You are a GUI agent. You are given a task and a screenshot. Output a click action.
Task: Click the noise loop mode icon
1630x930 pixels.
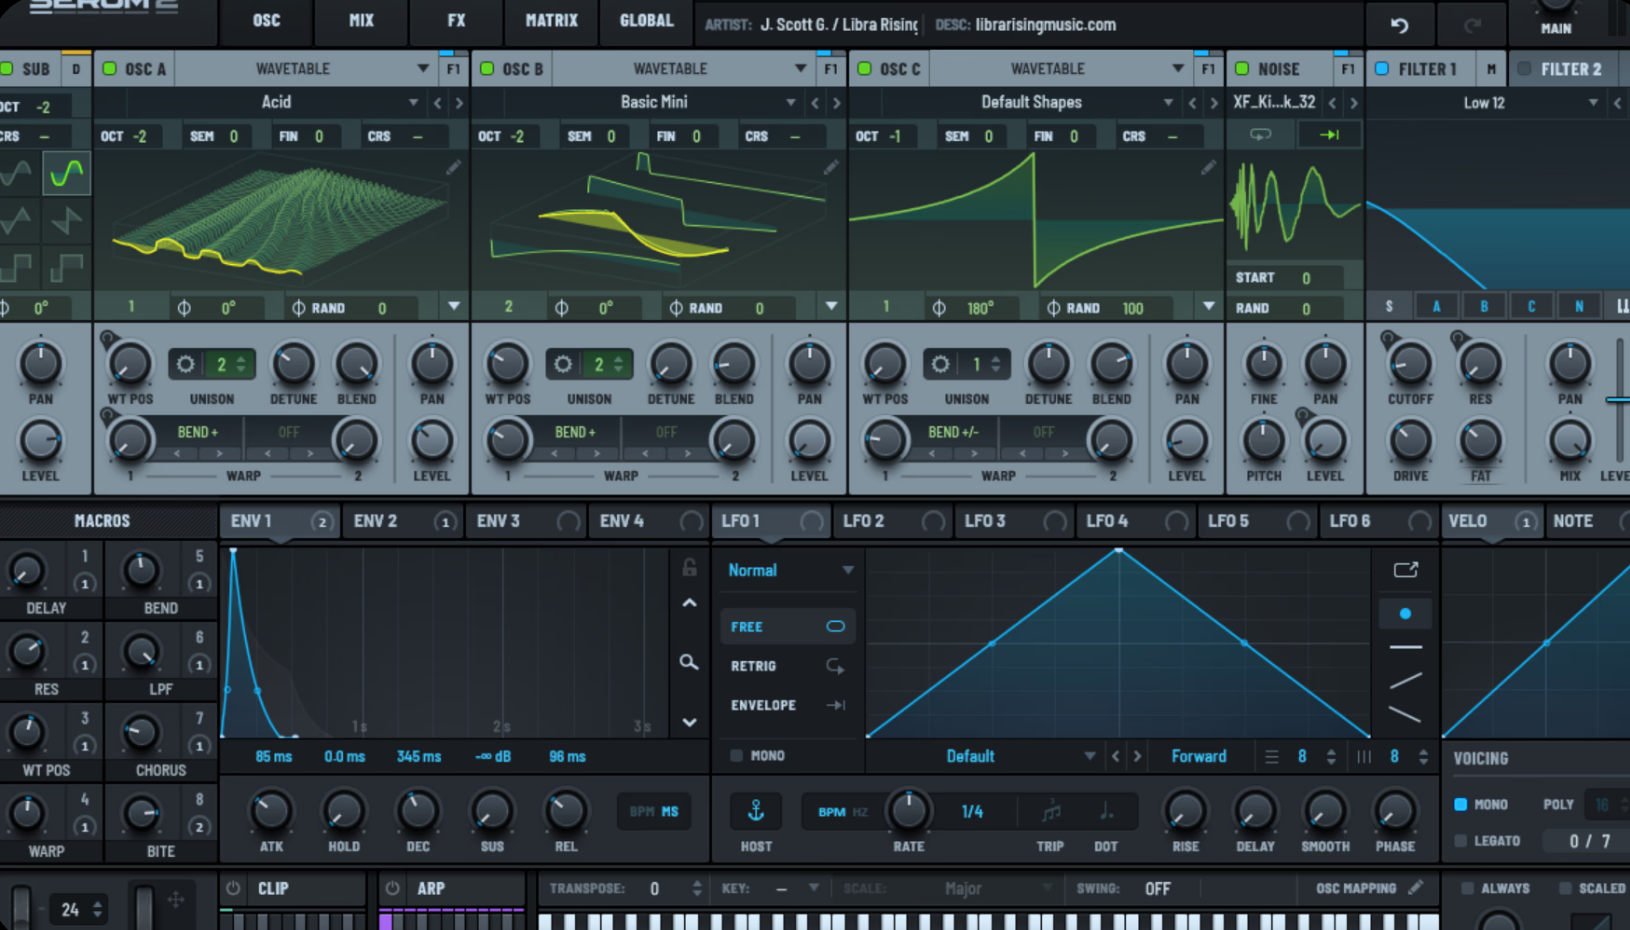tap(1260, 134)
